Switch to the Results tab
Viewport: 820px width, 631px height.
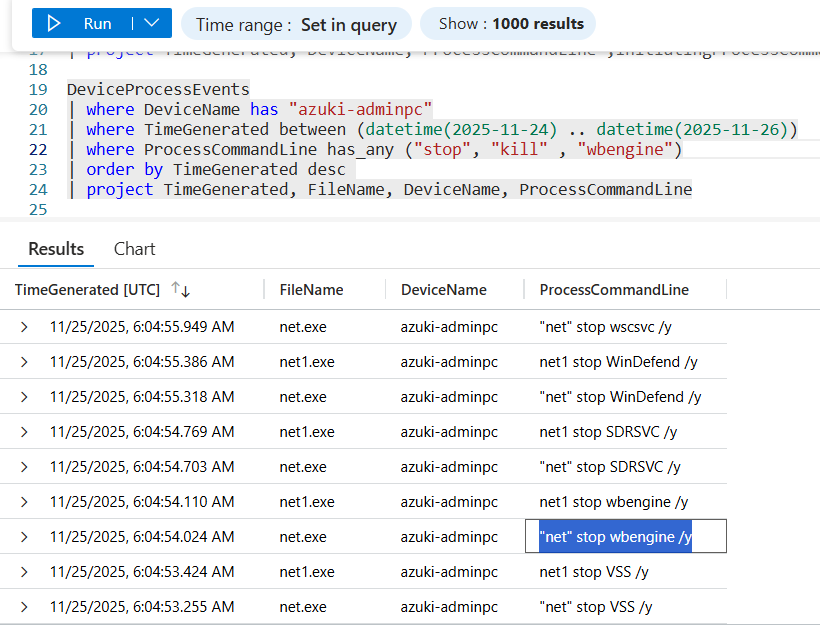click(56, 249)
